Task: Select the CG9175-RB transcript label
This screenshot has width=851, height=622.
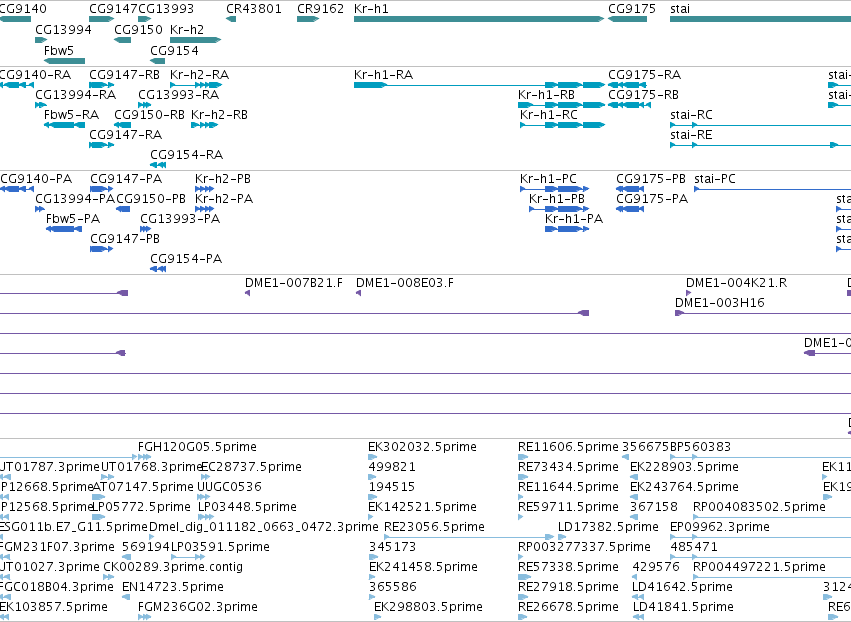Action: 643,94
